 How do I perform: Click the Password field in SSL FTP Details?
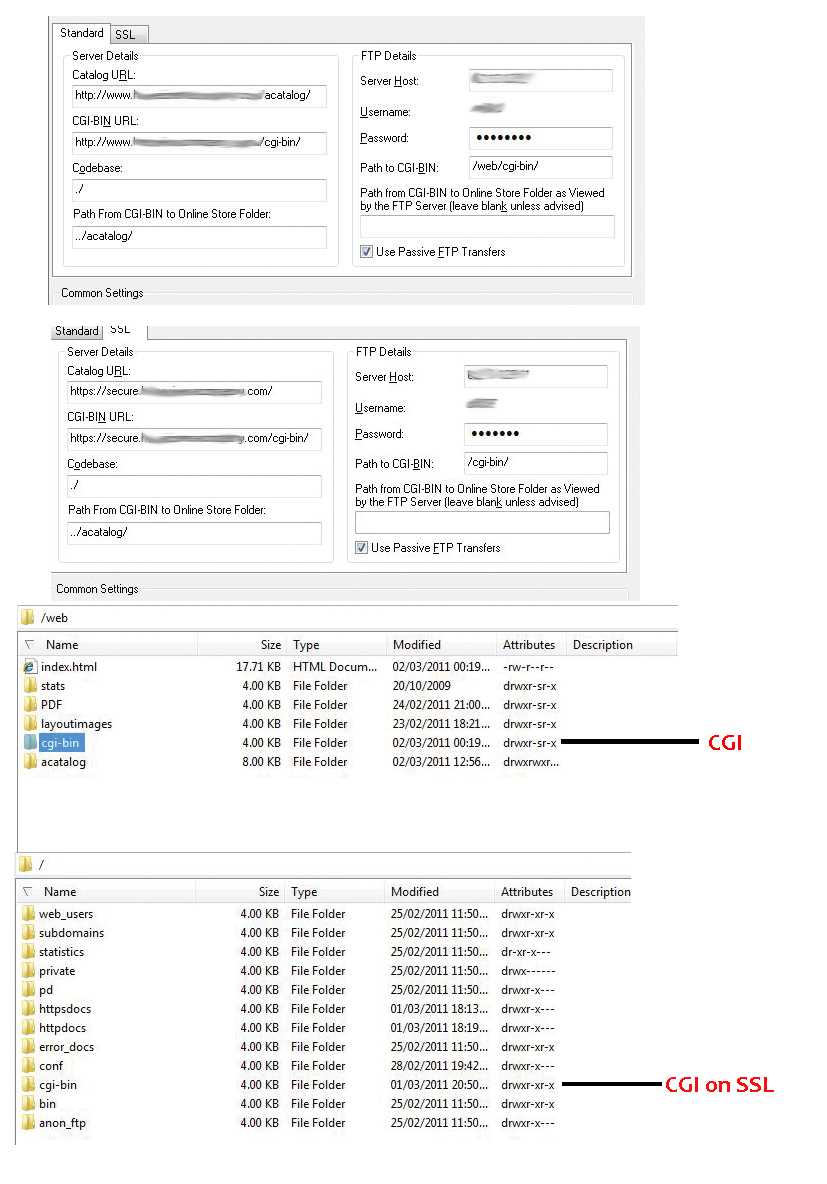tap(535, 434)
